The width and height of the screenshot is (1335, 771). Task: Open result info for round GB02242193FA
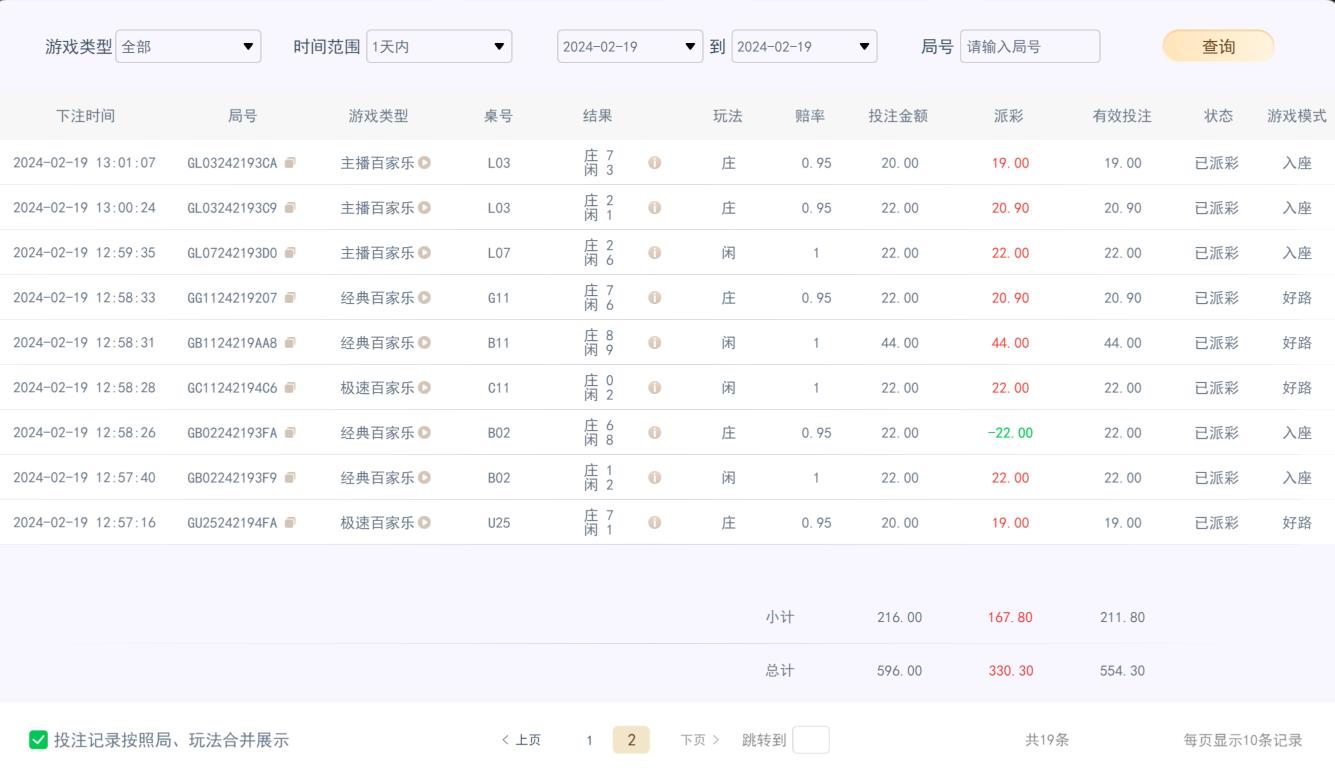pyautogui.click(x=655, y=433)
